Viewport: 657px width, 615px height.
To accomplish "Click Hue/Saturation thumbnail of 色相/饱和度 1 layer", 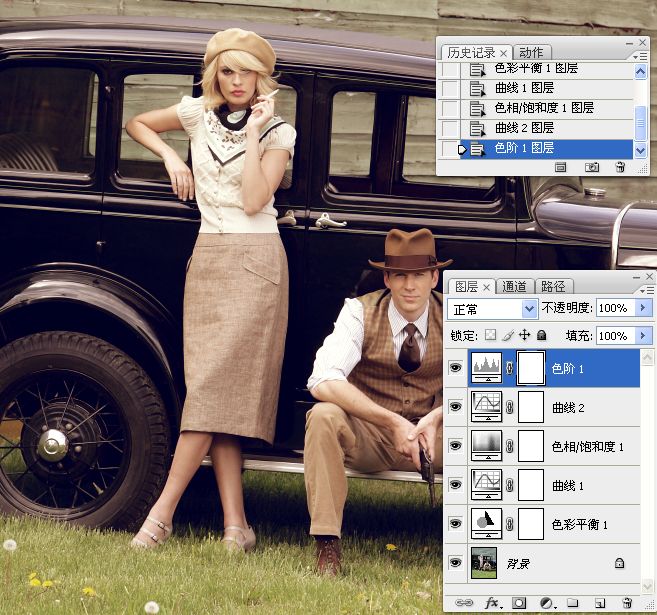I will click(486, 446).
